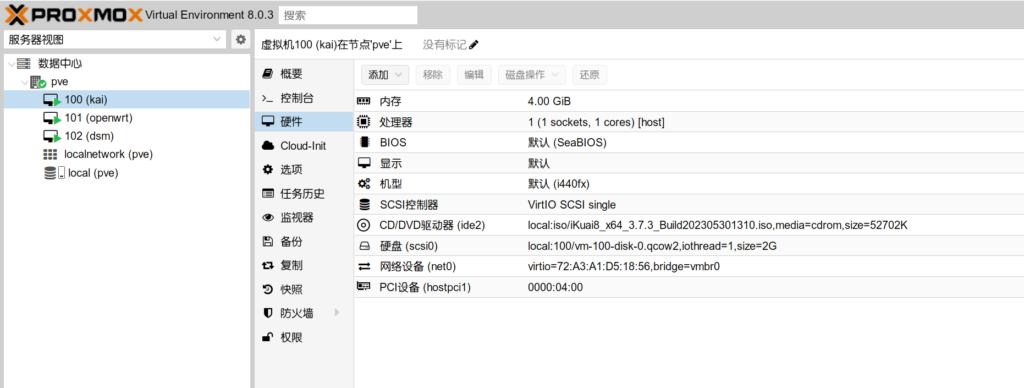
Task: Click the monitor icon of 102 (dsm)
Action: tap(52, 137)
